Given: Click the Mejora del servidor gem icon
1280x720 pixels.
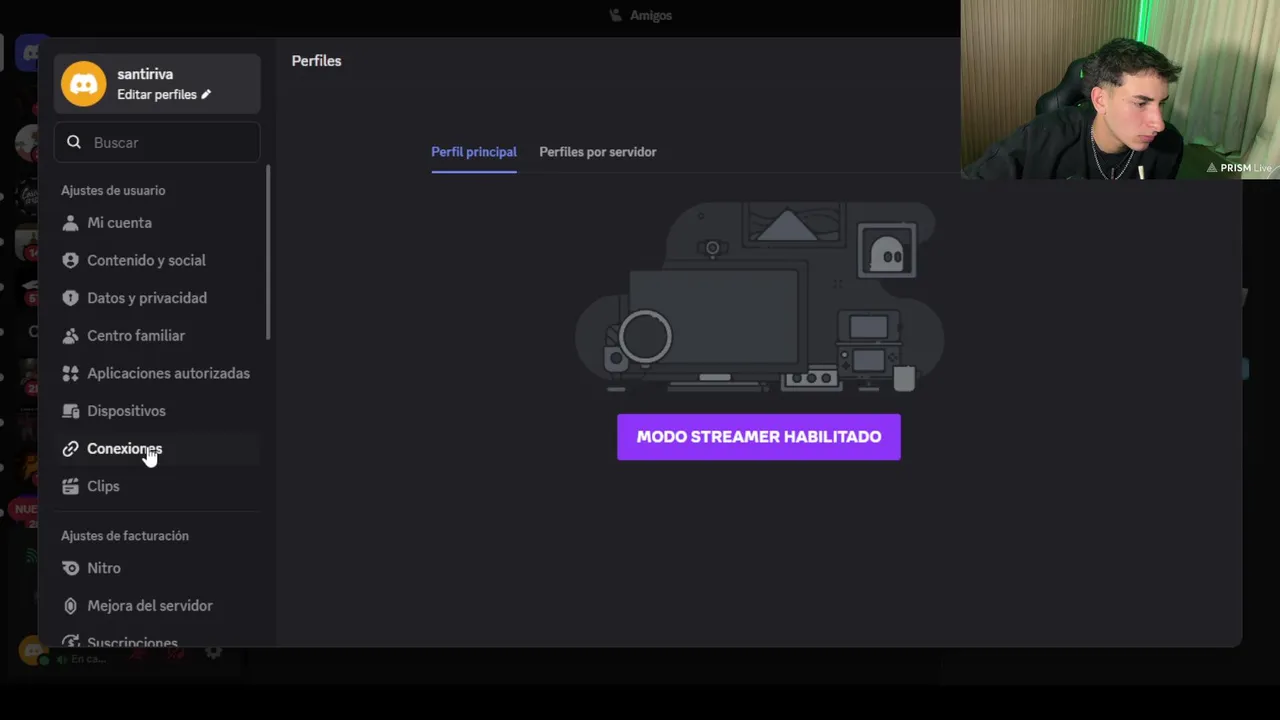Looking at the screenshot, I should coord(70,606).
